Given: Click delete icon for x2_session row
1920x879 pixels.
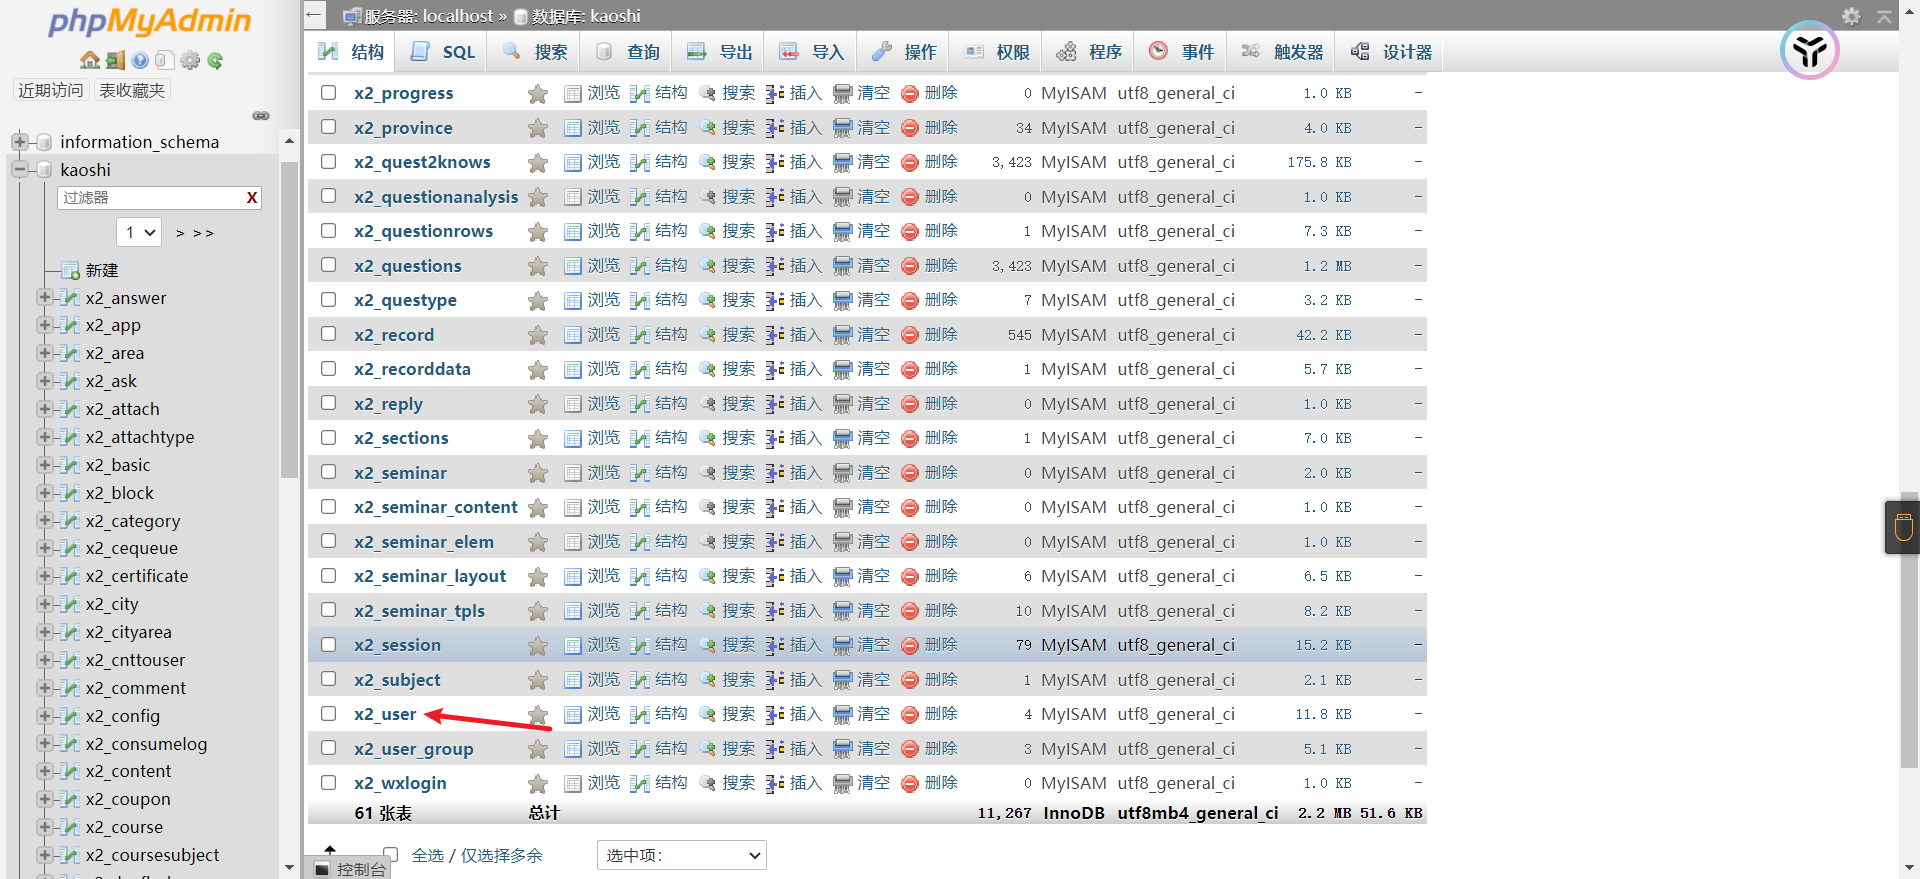Looking at the screenshot, I should click(x=910, y=646).
